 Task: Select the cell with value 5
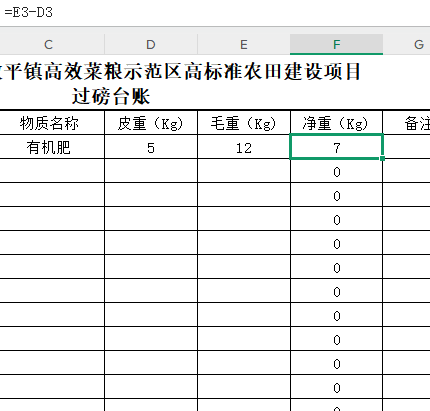tap(151, 147)
